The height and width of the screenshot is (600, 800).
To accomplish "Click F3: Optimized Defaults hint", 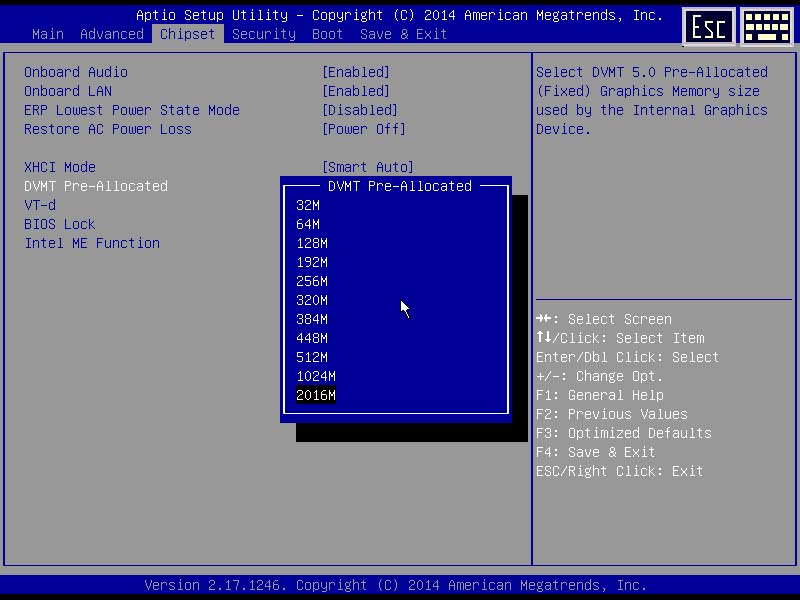I will tap(623, 433).
